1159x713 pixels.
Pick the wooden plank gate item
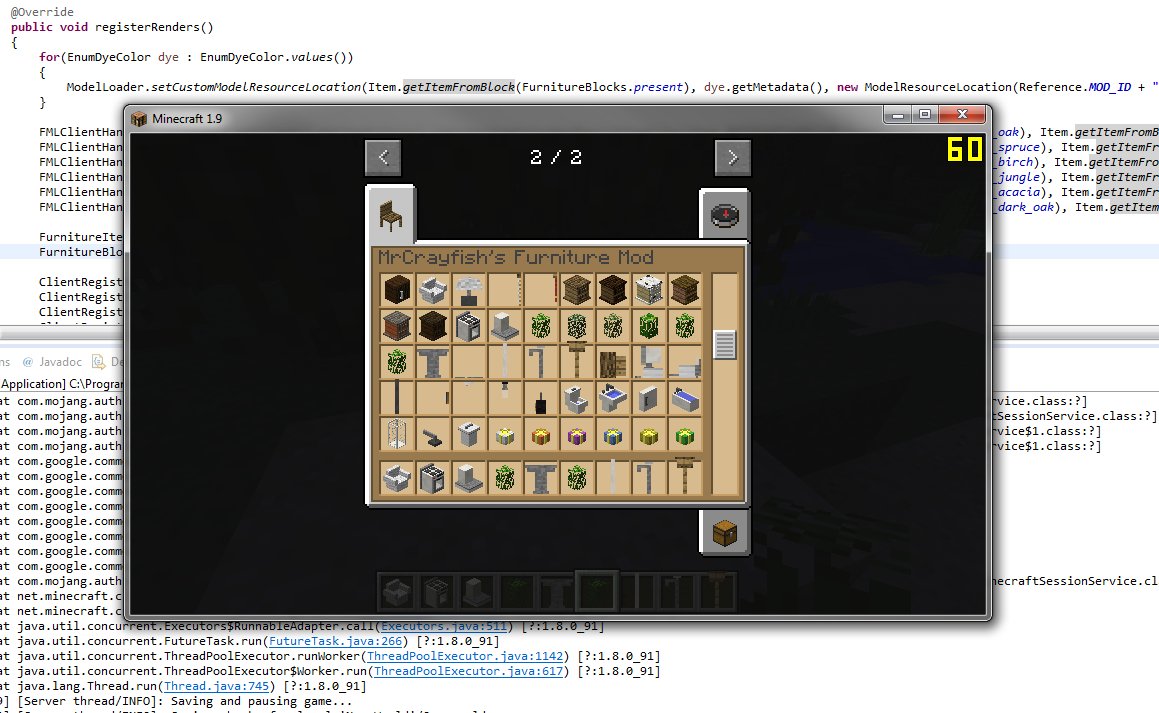612,362
